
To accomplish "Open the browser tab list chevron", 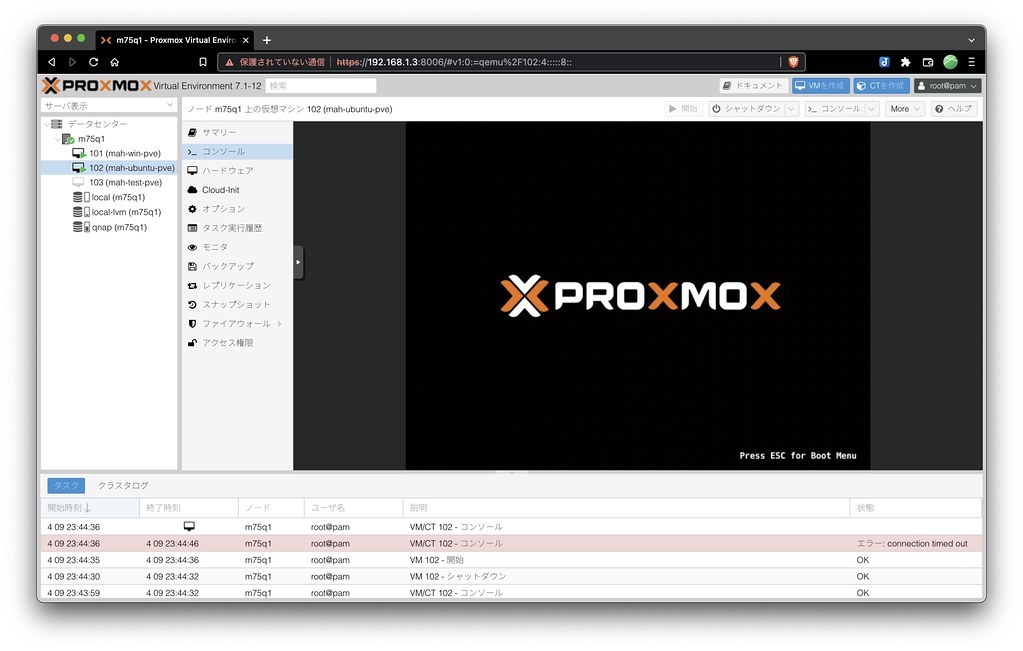I will [x=971, y=40].
